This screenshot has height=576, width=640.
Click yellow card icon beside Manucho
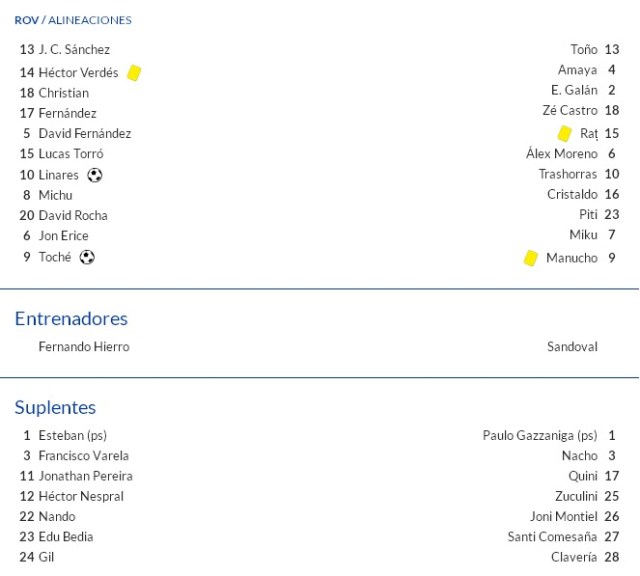coord(530,258)
